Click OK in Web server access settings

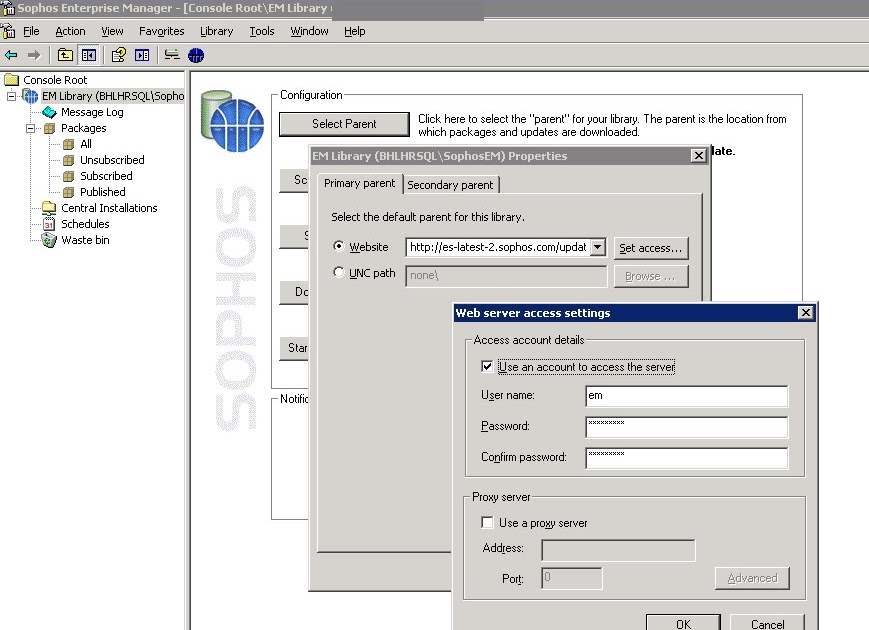click(683, 623)
